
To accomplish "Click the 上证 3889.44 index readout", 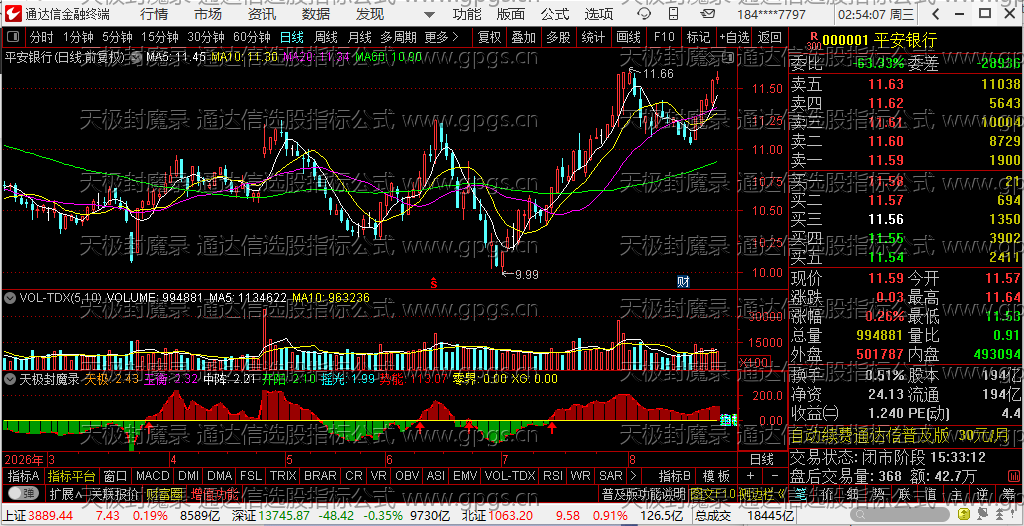I will 37,516.
